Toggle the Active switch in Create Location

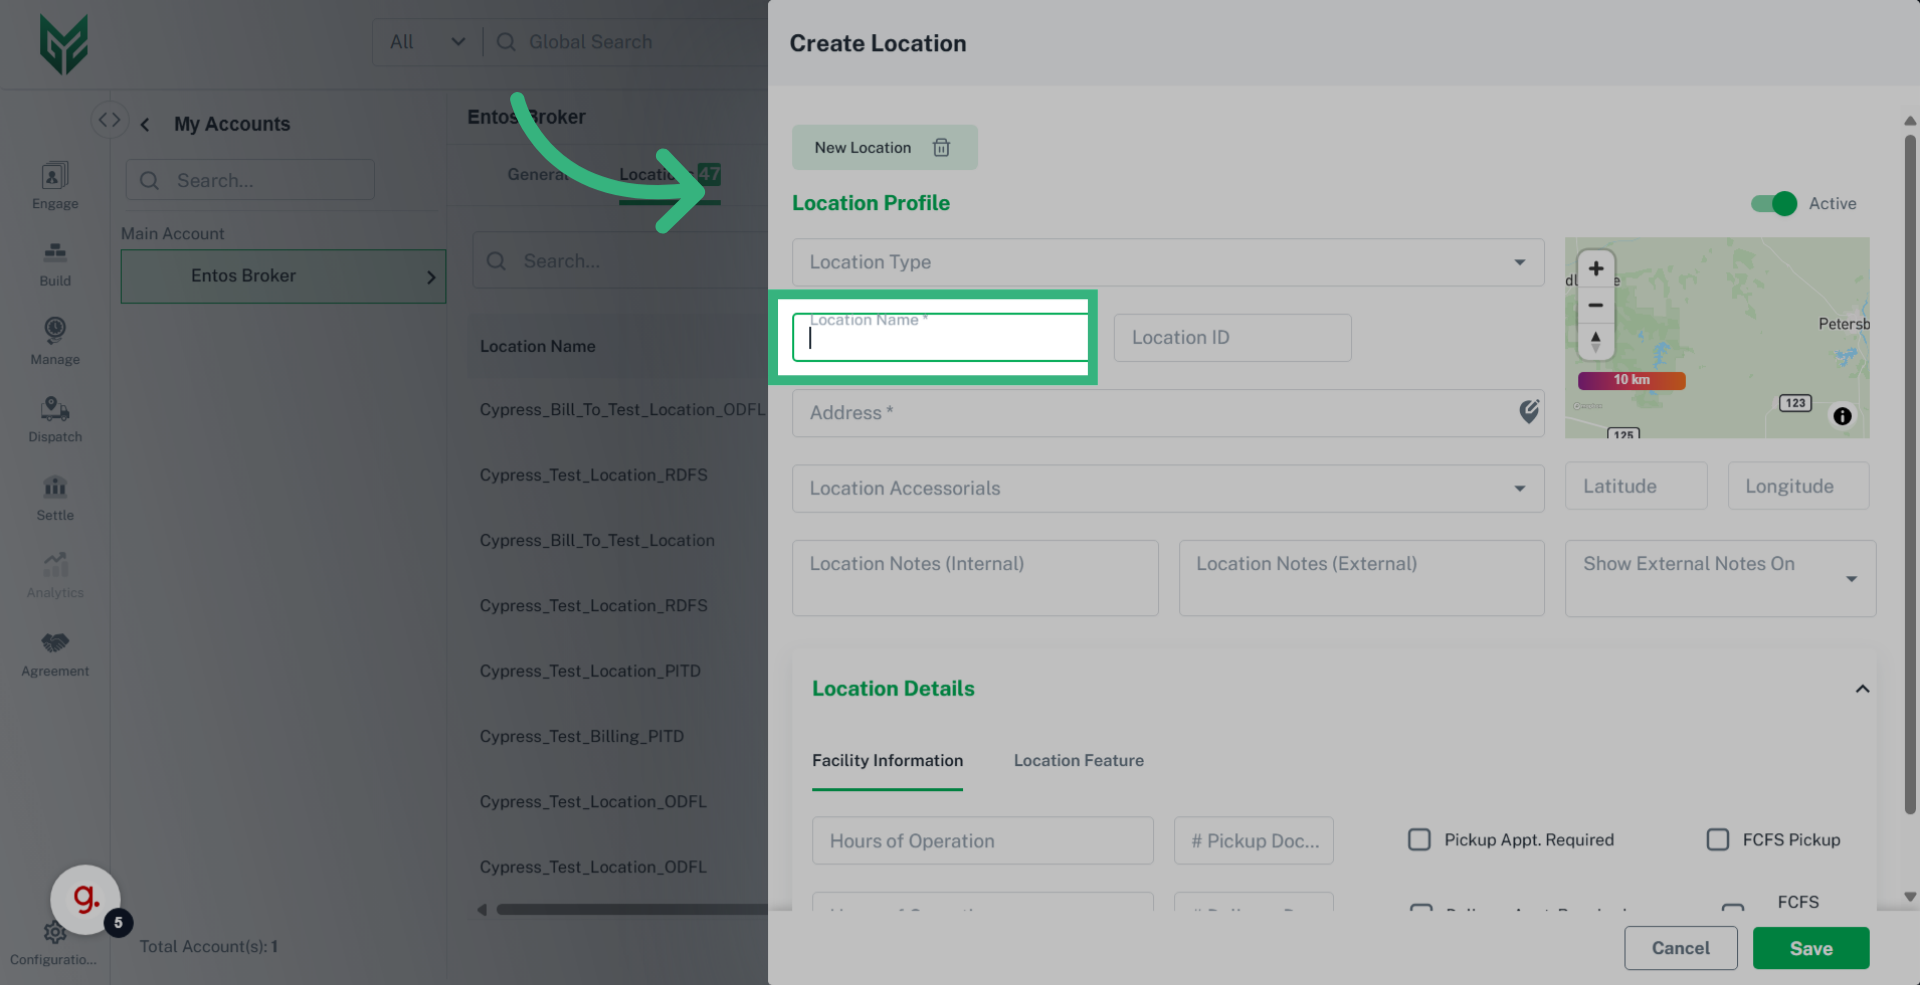click(1772, 203)
